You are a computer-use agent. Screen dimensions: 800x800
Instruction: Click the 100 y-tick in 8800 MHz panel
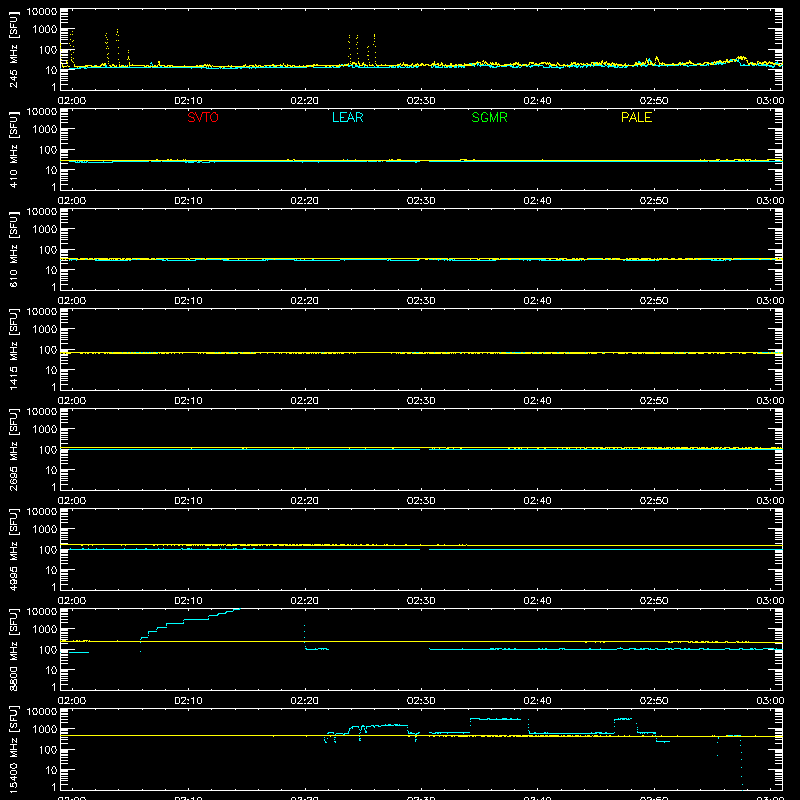48,650
